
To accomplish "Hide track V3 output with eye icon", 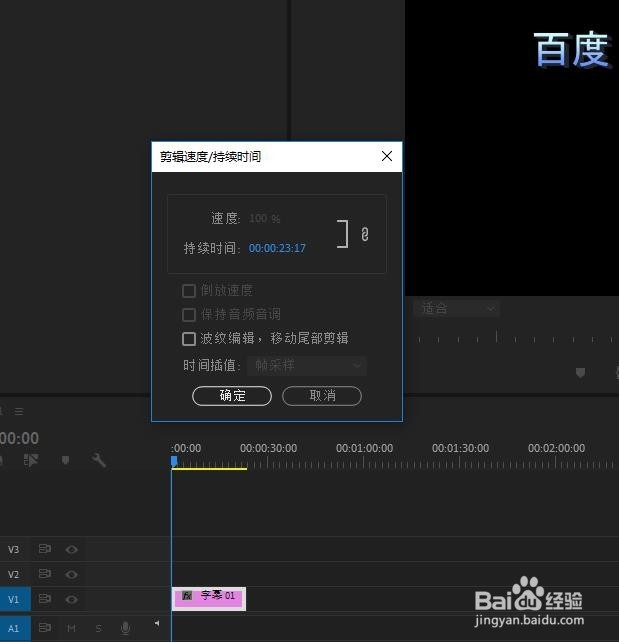I will (x=72, y=549).
